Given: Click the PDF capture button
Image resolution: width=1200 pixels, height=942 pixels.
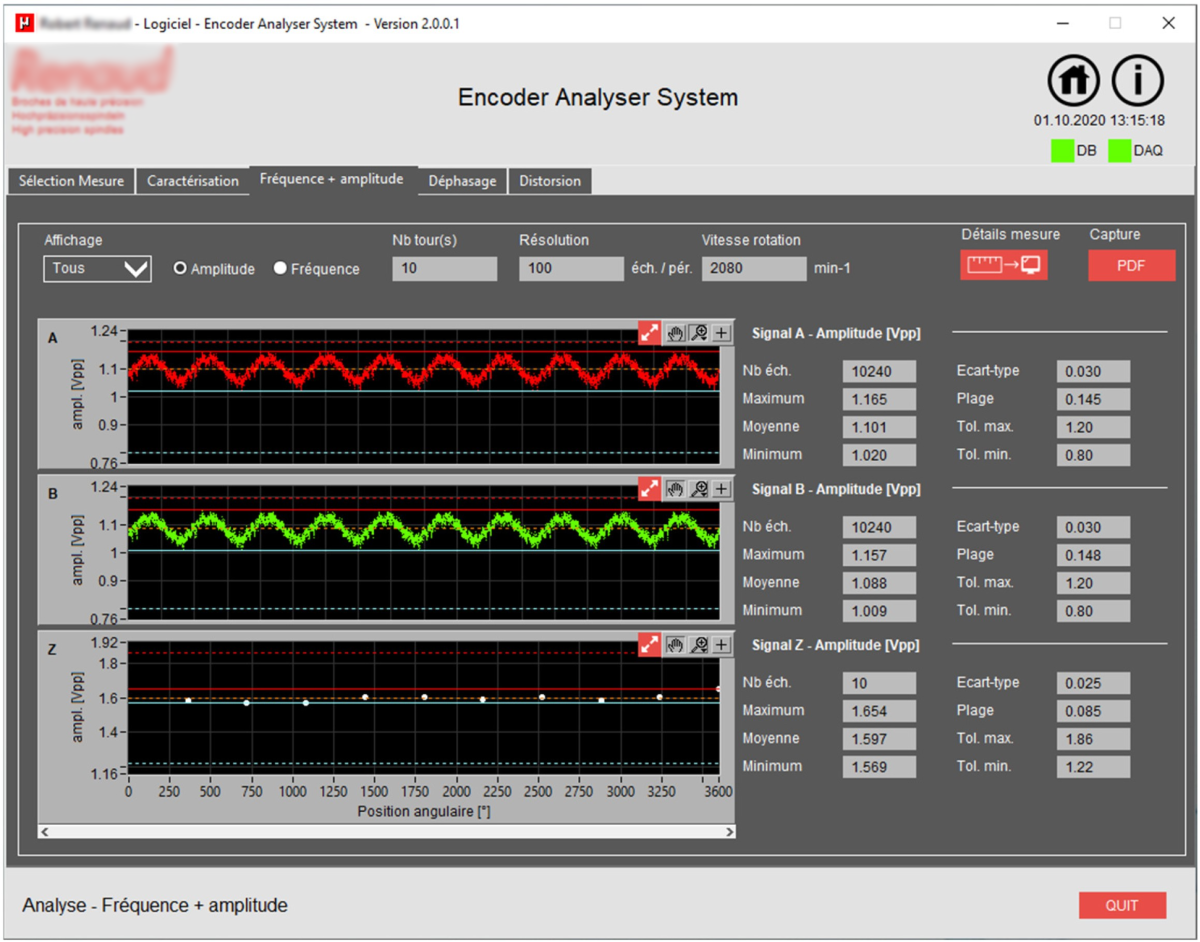Looking at the screenshot, I should point(1131,266).
